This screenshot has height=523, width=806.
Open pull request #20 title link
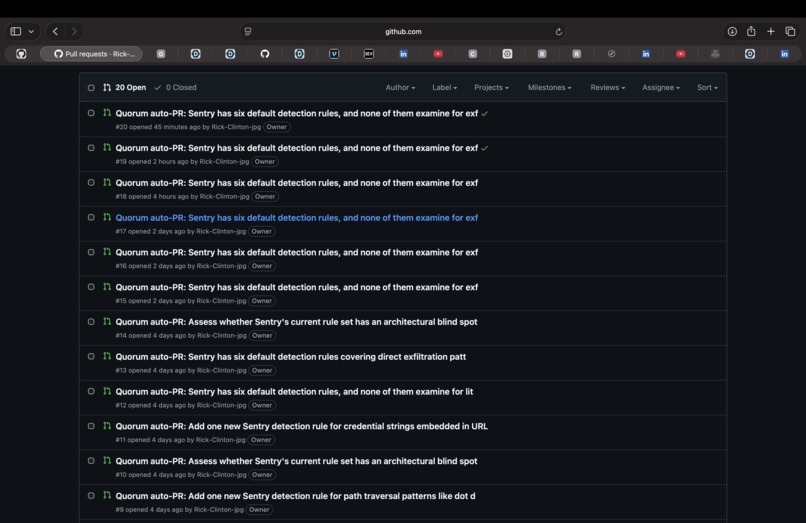coord(297,113)
